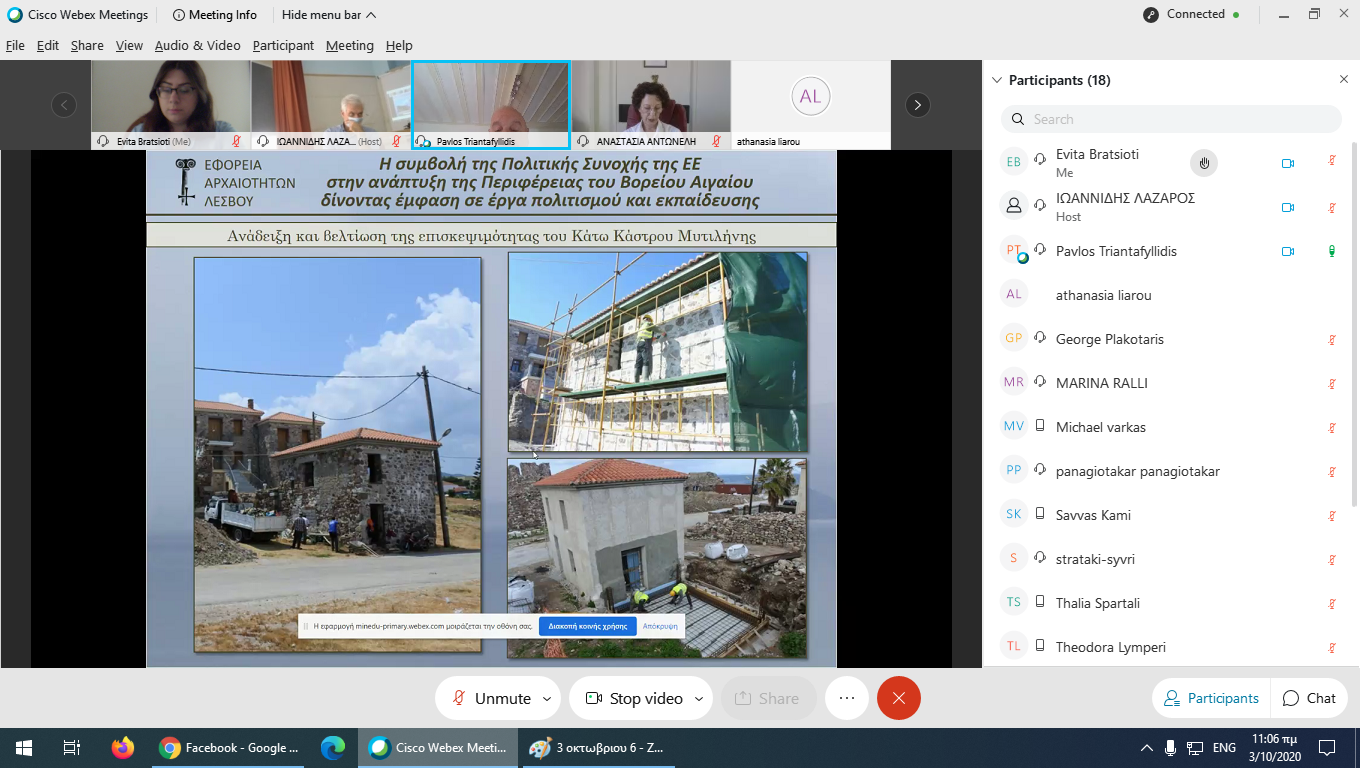The height and width of the screenshot is (768, 1360).
Task: Close the Participants panel
Action: [x=1343, y=80]
